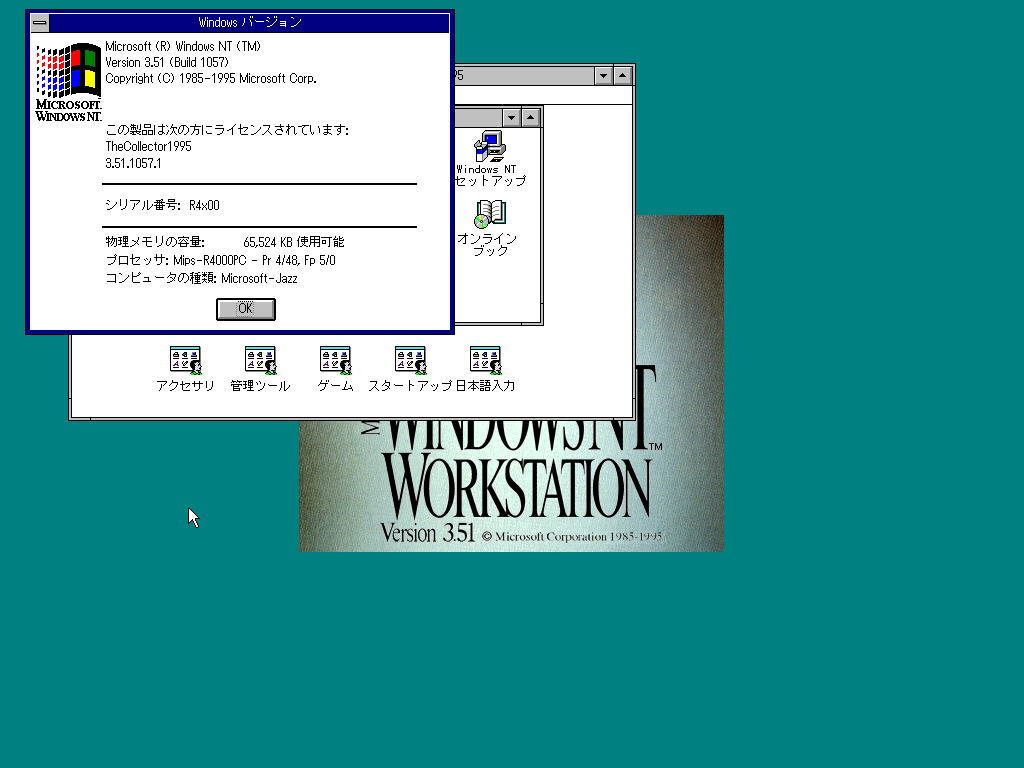The width and height of the screenshot is (1024, 768).
Task: Click the Microsoft Windows NT flag logo
Action: (x=68, y=80)
